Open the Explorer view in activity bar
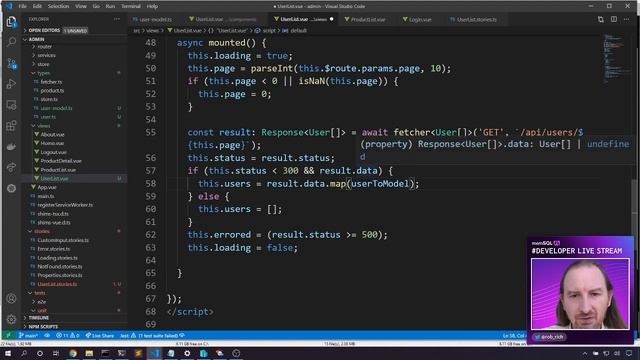Image resolution: width=640 pixels, height=360 pixels. pyautogui.click(x=11, y=21)
